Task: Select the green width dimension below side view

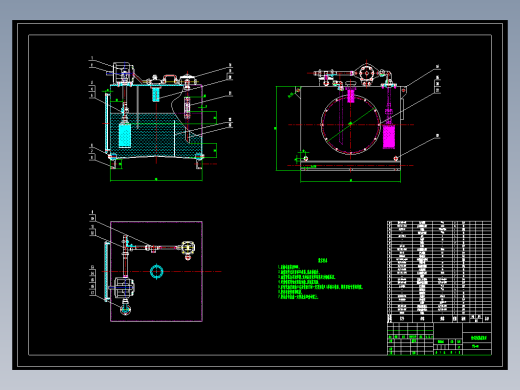Action: pos(350,181)
